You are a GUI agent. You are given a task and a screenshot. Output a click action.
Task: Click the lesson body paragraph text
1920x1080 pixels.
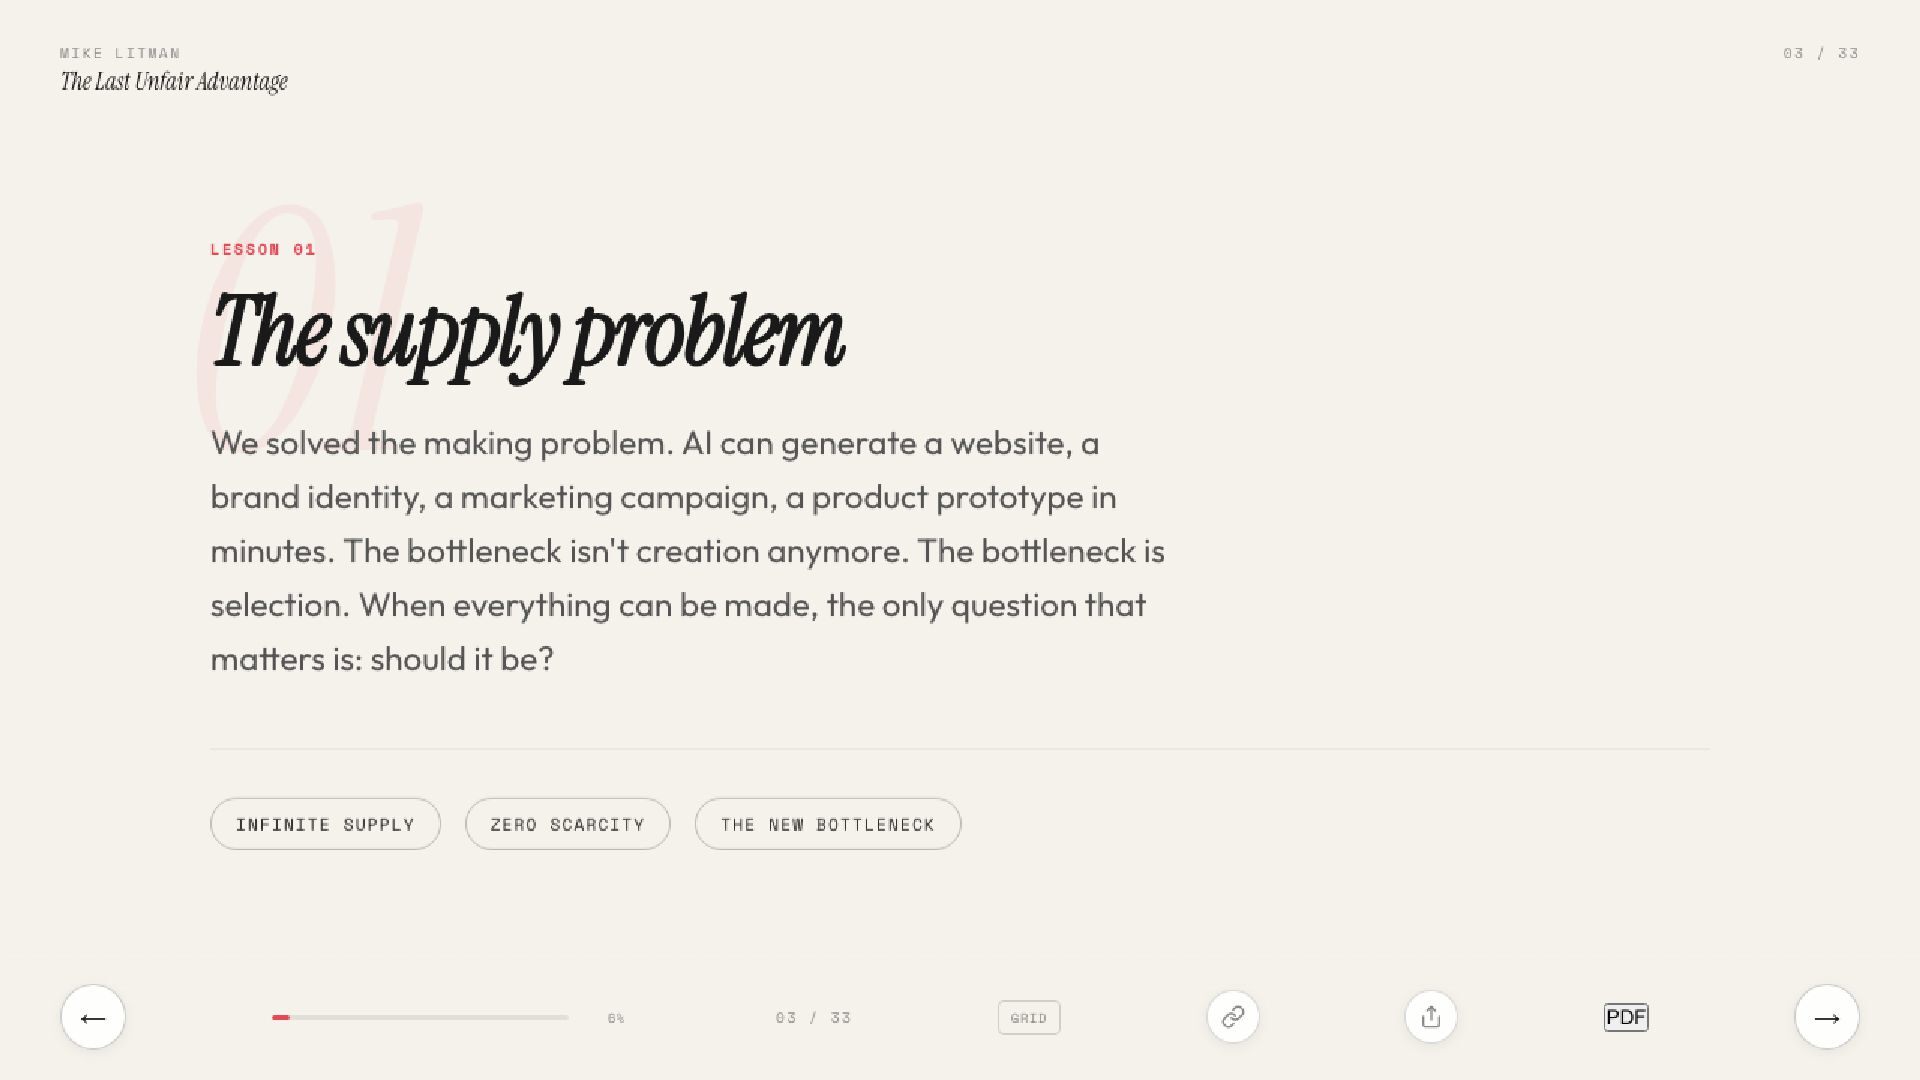point(686,551)
